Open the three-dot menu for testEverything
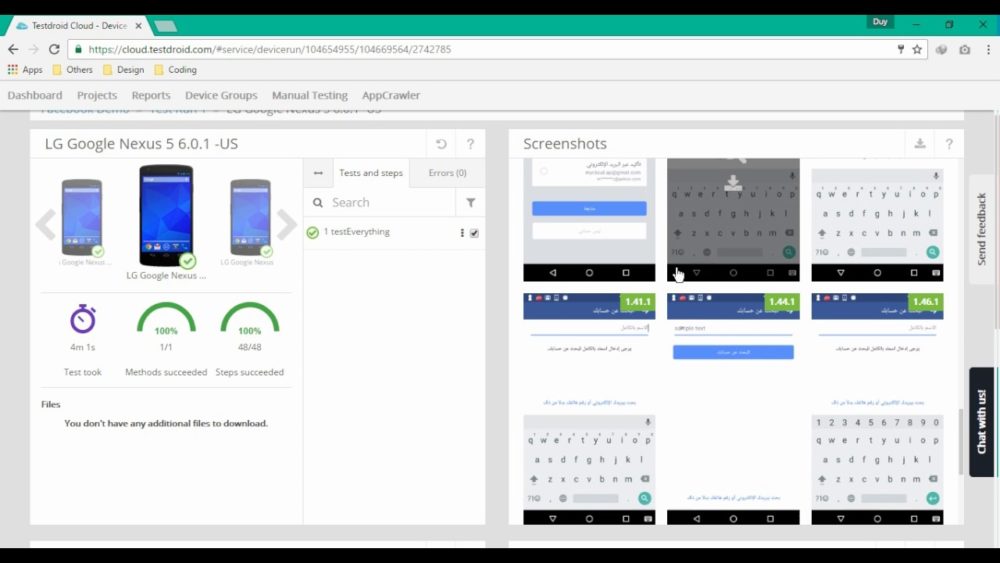This screenshot has width=1000, height=563. click(461, 233)
